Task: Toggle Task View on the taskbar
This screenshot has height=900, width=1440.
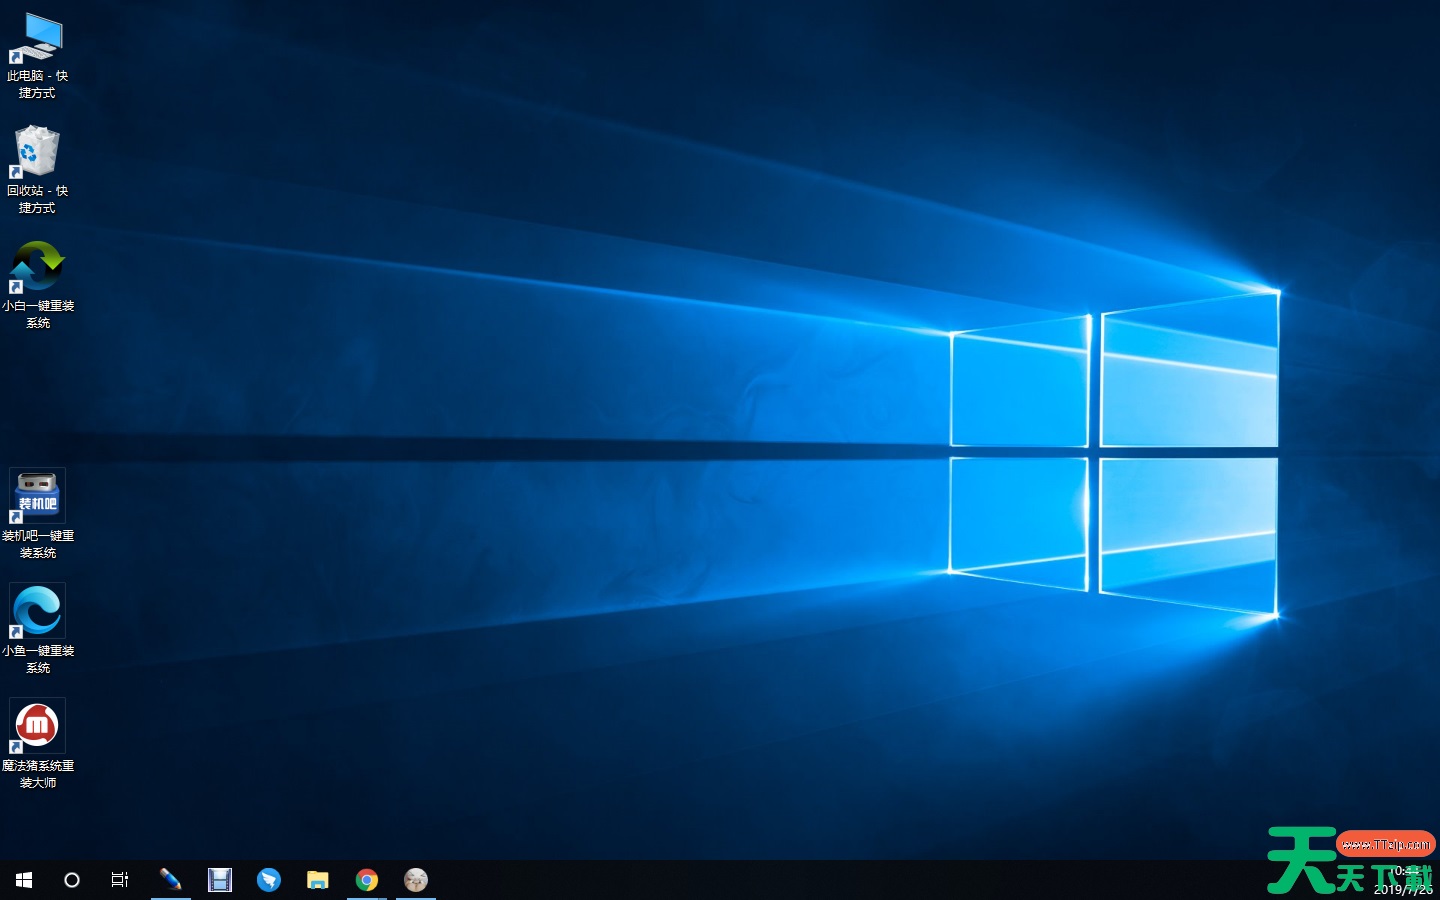Action: (x=119, y=880)
